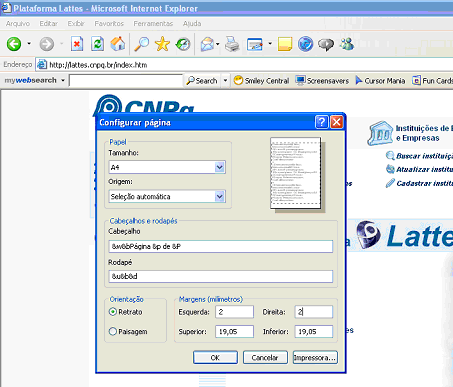
Task: Open the Arquivo menu
Action: 18,24
